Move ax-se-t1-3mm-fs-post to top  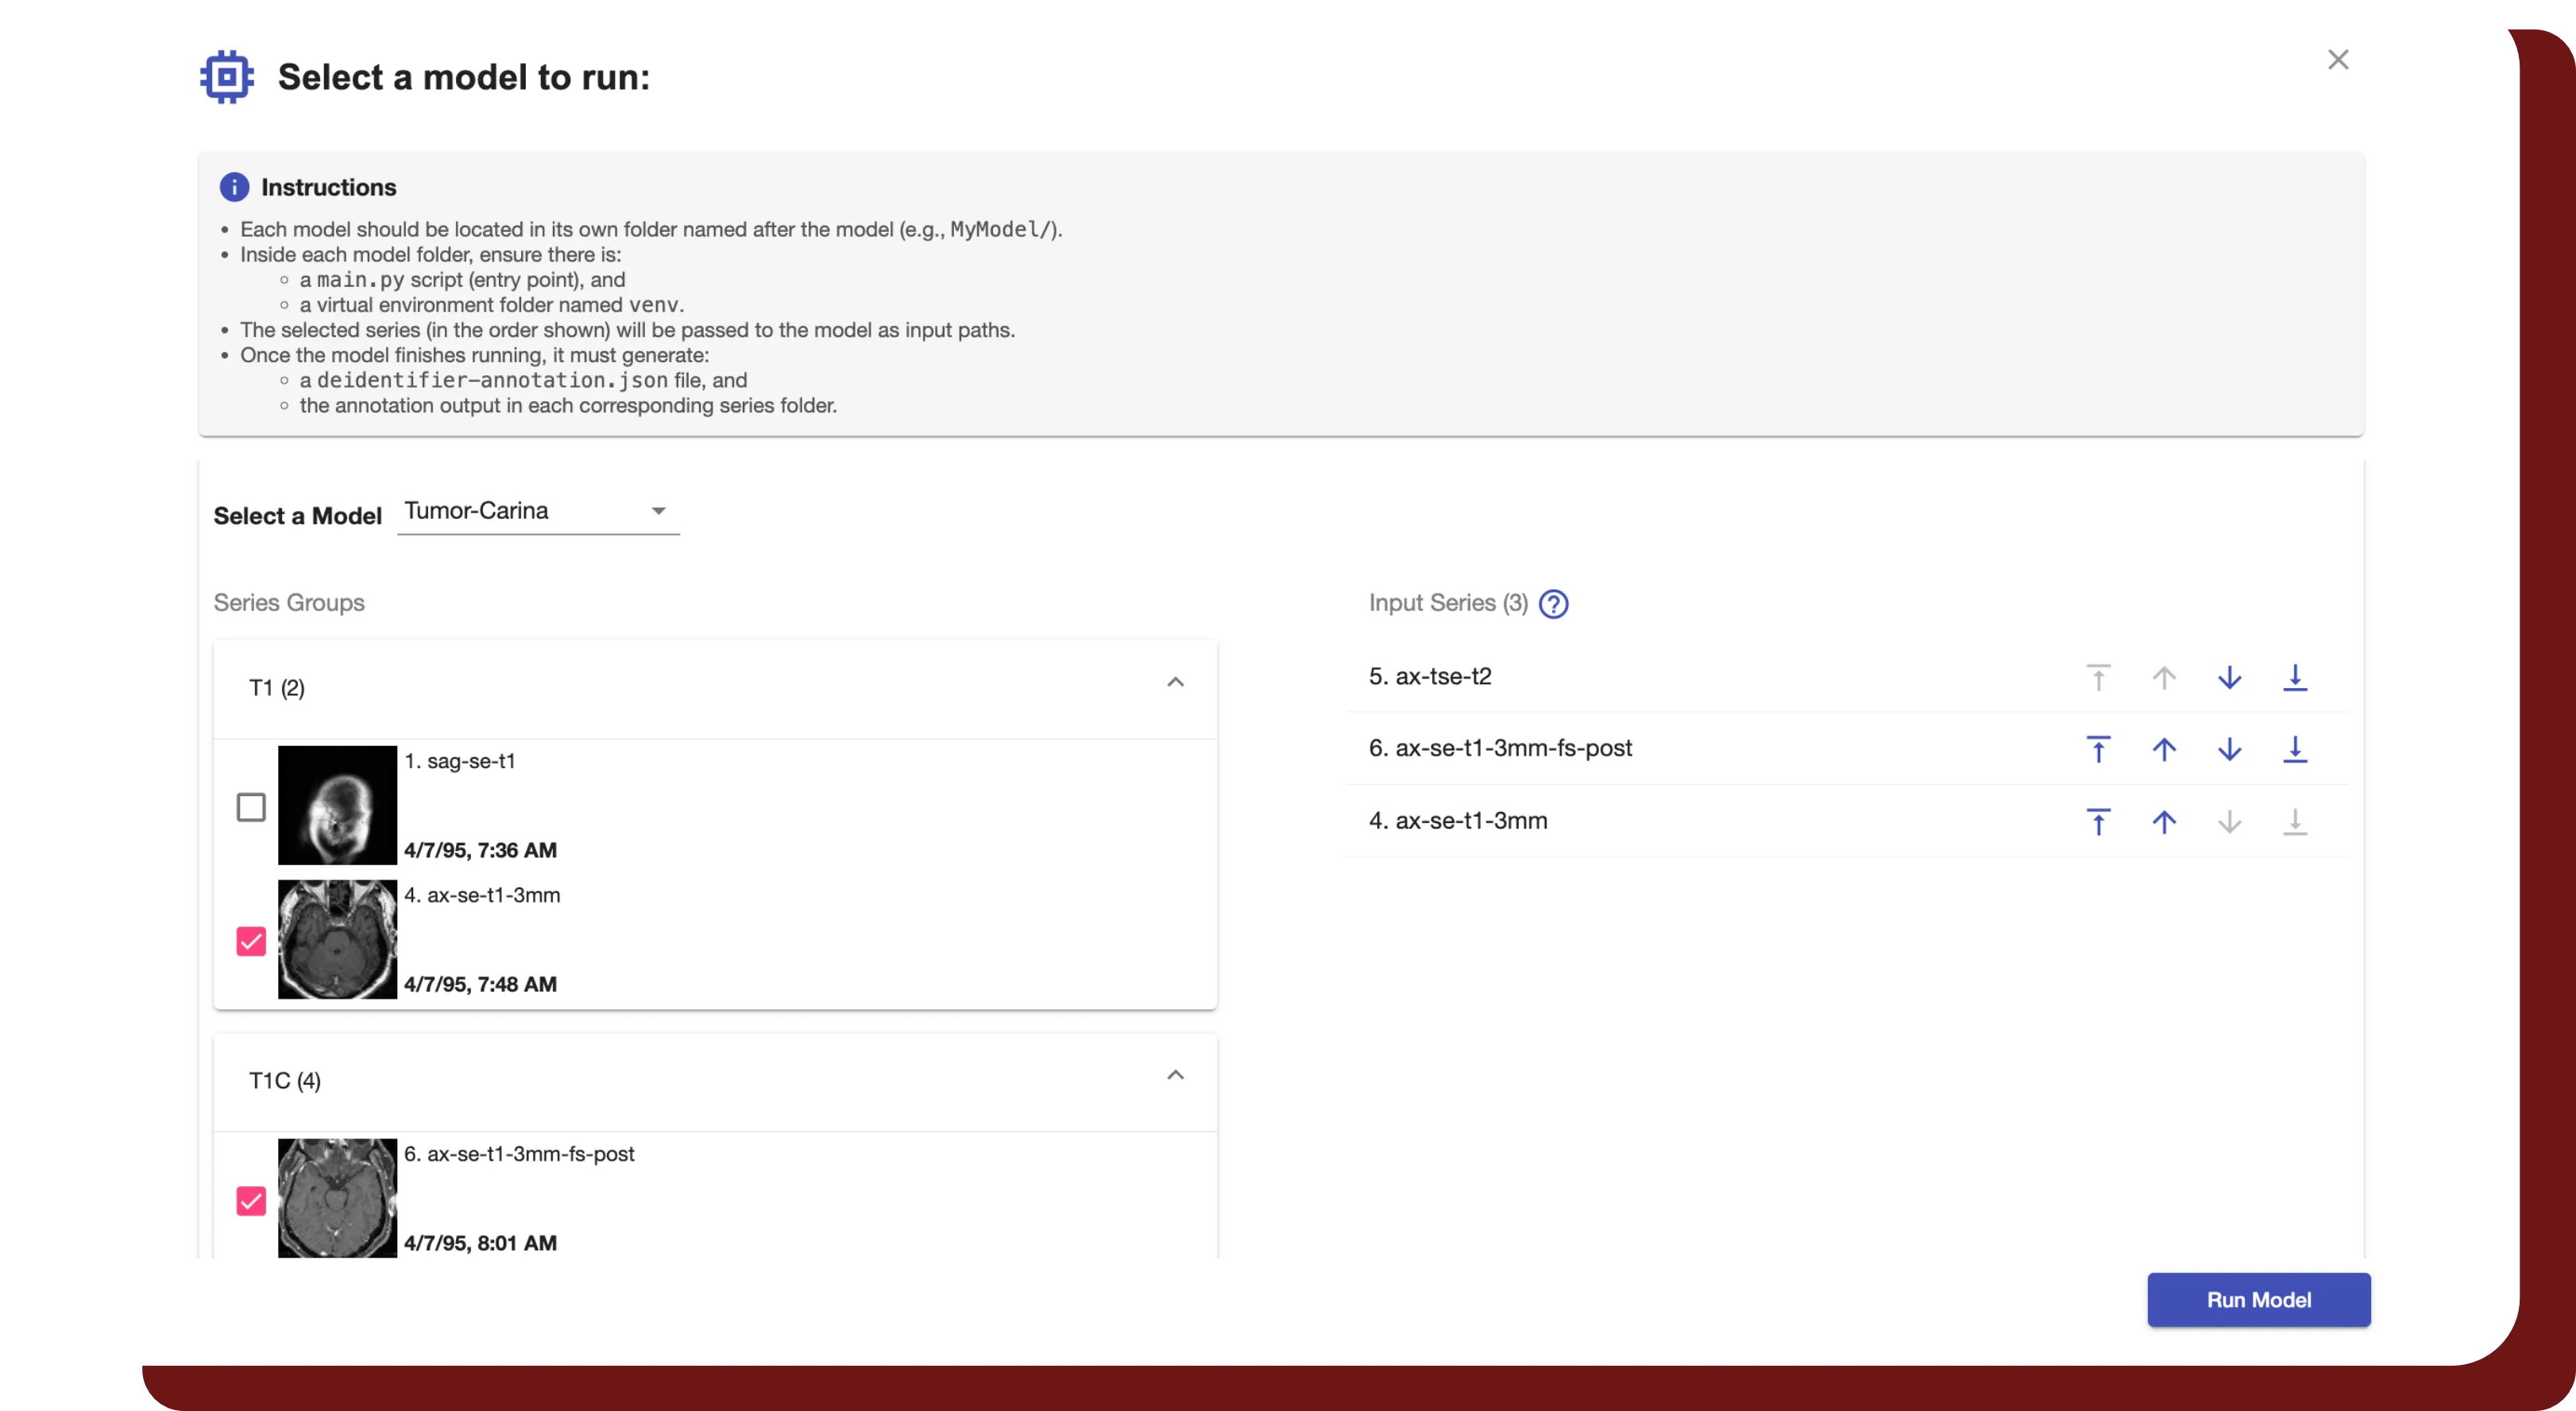coord(2098,750)
